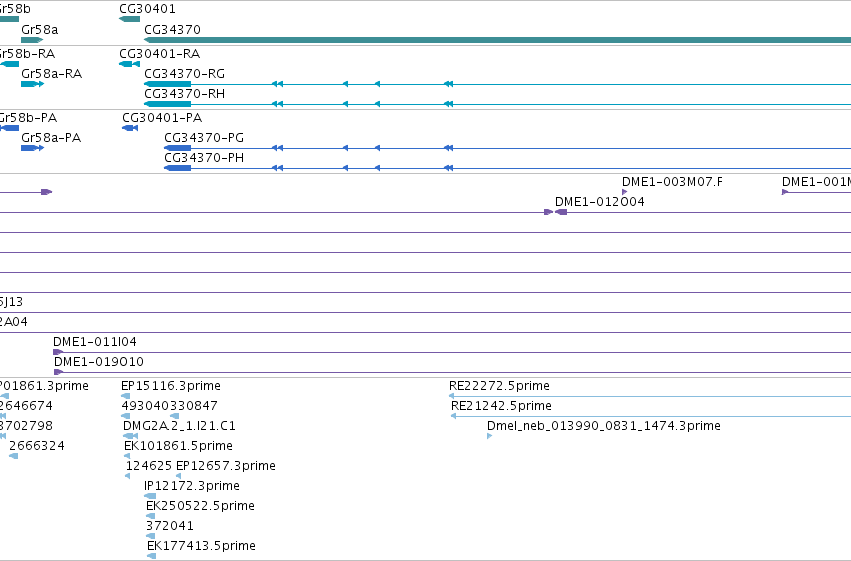Image resolution: width=851 pixels, height=561 pixels.
Task: Click the EK177413.5prime EST glyph
Action: point(152,556)
